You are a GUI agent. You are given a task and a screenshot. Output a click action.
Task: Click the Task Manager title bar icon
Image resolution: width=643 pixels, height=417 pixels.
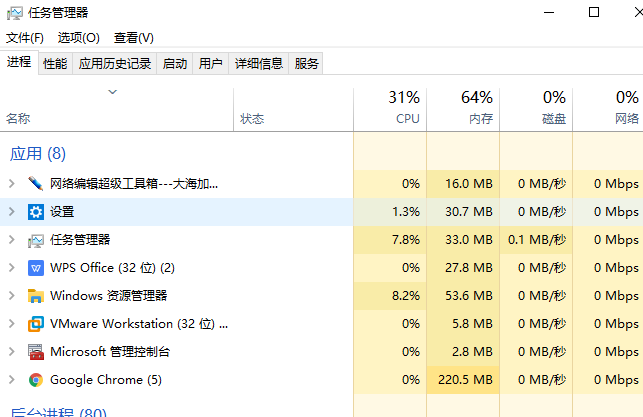click(x=14, y=13)
